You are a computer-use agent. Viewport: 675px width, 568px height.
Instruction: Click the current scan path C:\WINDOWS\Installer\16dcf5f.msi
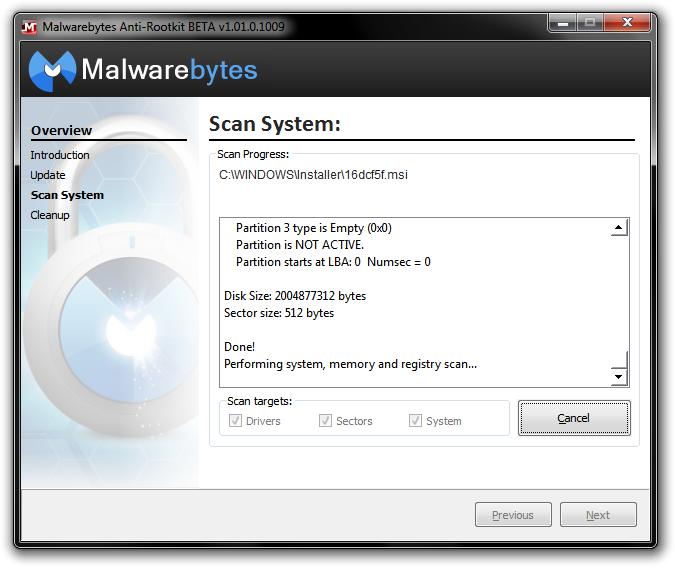pyautogui.click(x=313, y=175)
